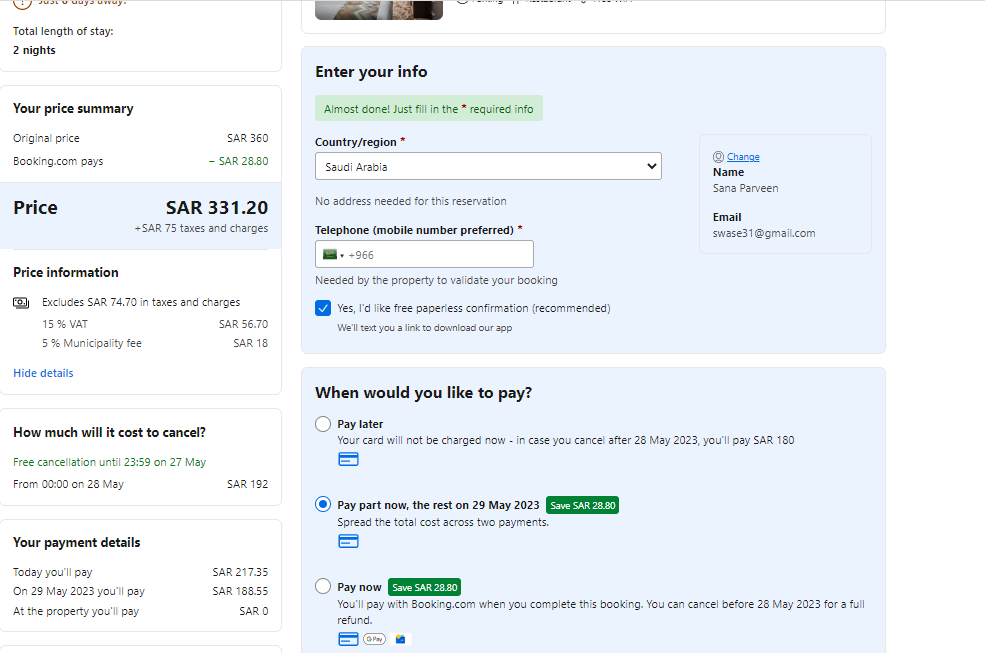The image size is (985, 653).
Task: Open the Country/region dropdown
Action: coord(488,167)
